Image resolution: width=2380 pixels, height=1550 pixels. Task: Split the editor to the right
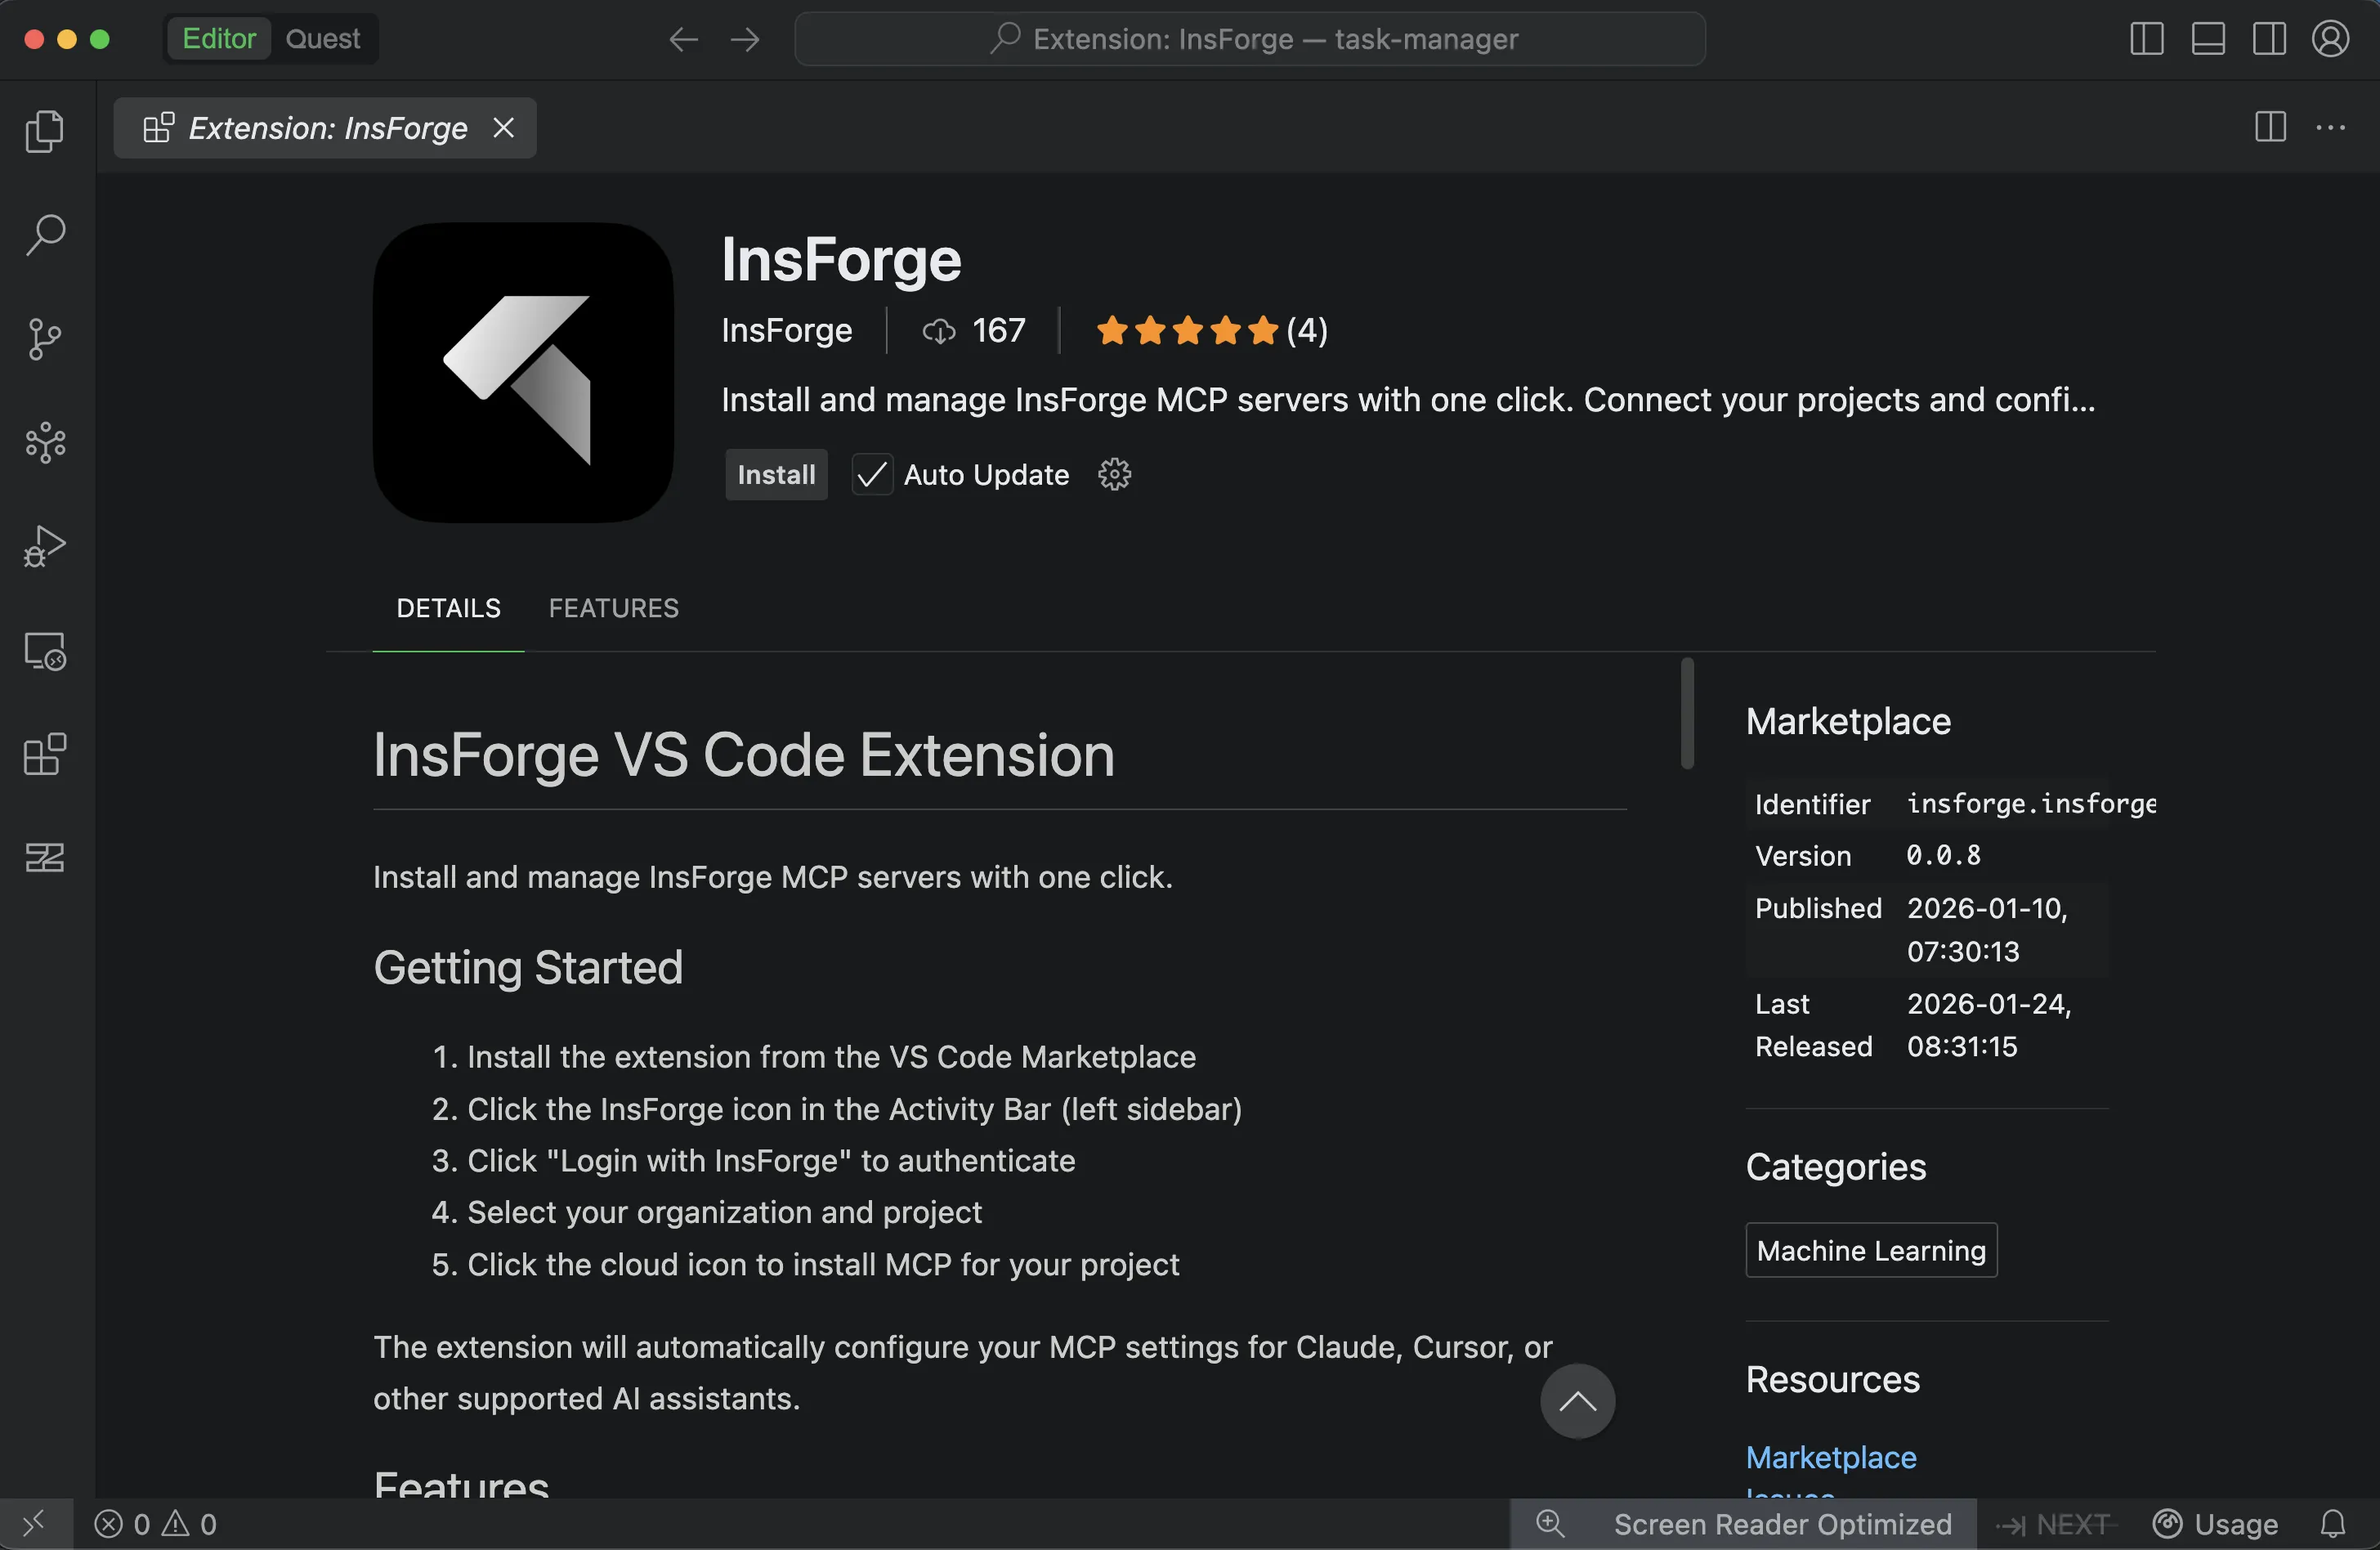pos(2270,127)
